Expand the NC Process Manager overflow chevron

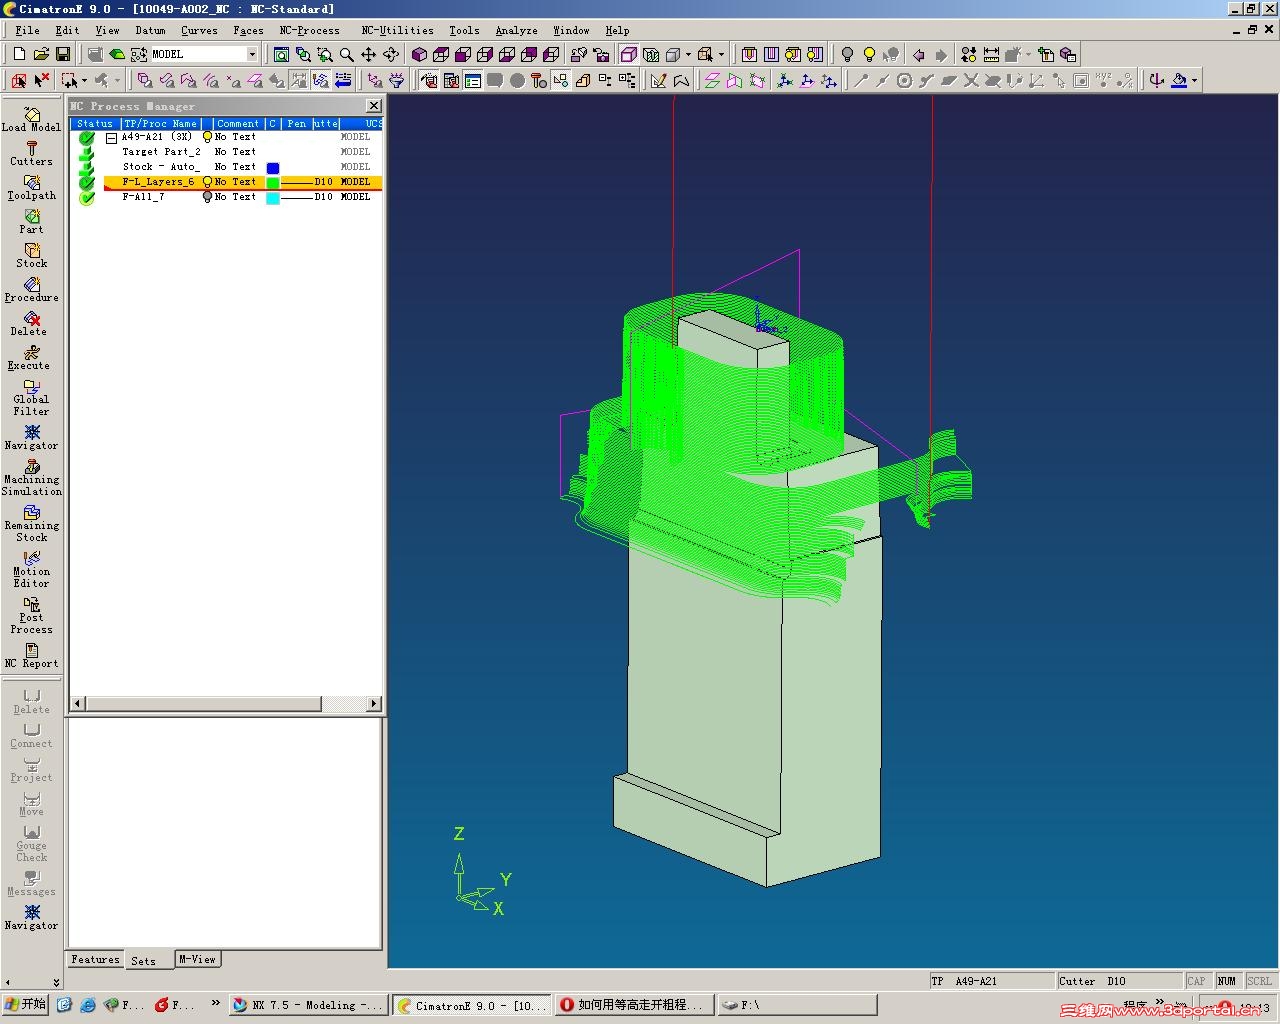tap(56, 983)
